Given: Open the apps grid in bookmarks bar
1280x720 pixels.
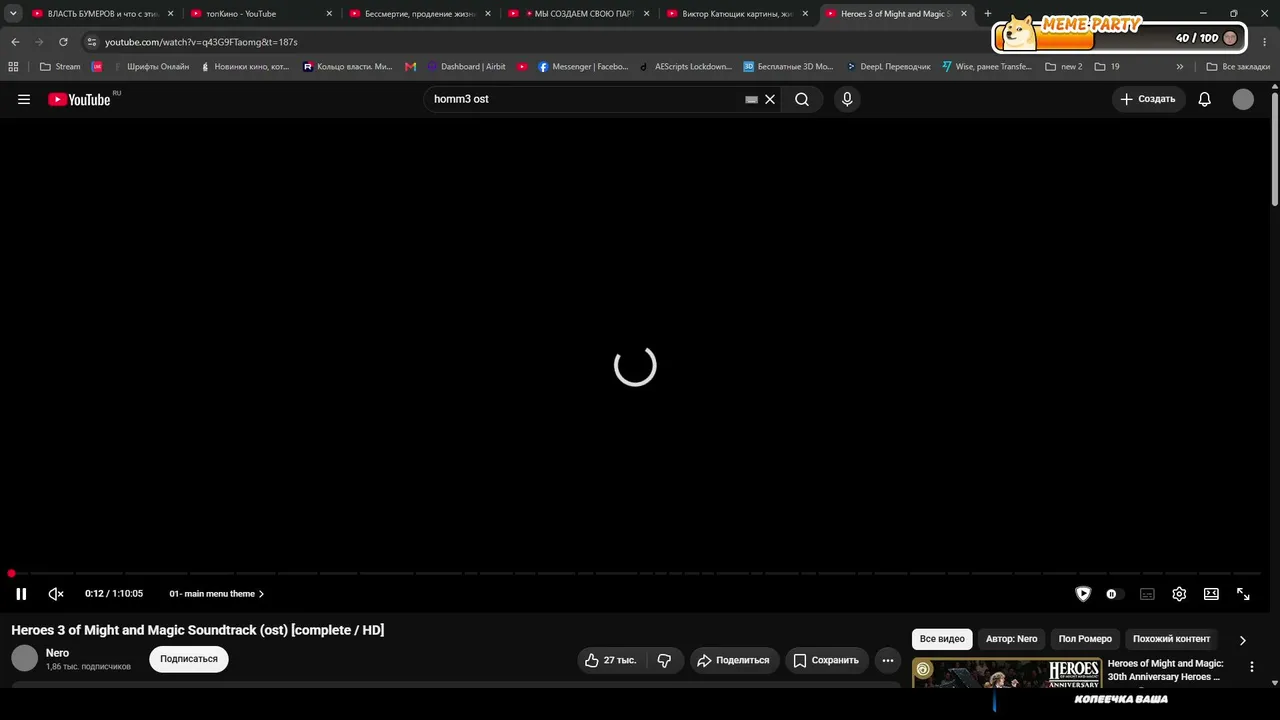Looking at the screenshot, I should (13, 67).
